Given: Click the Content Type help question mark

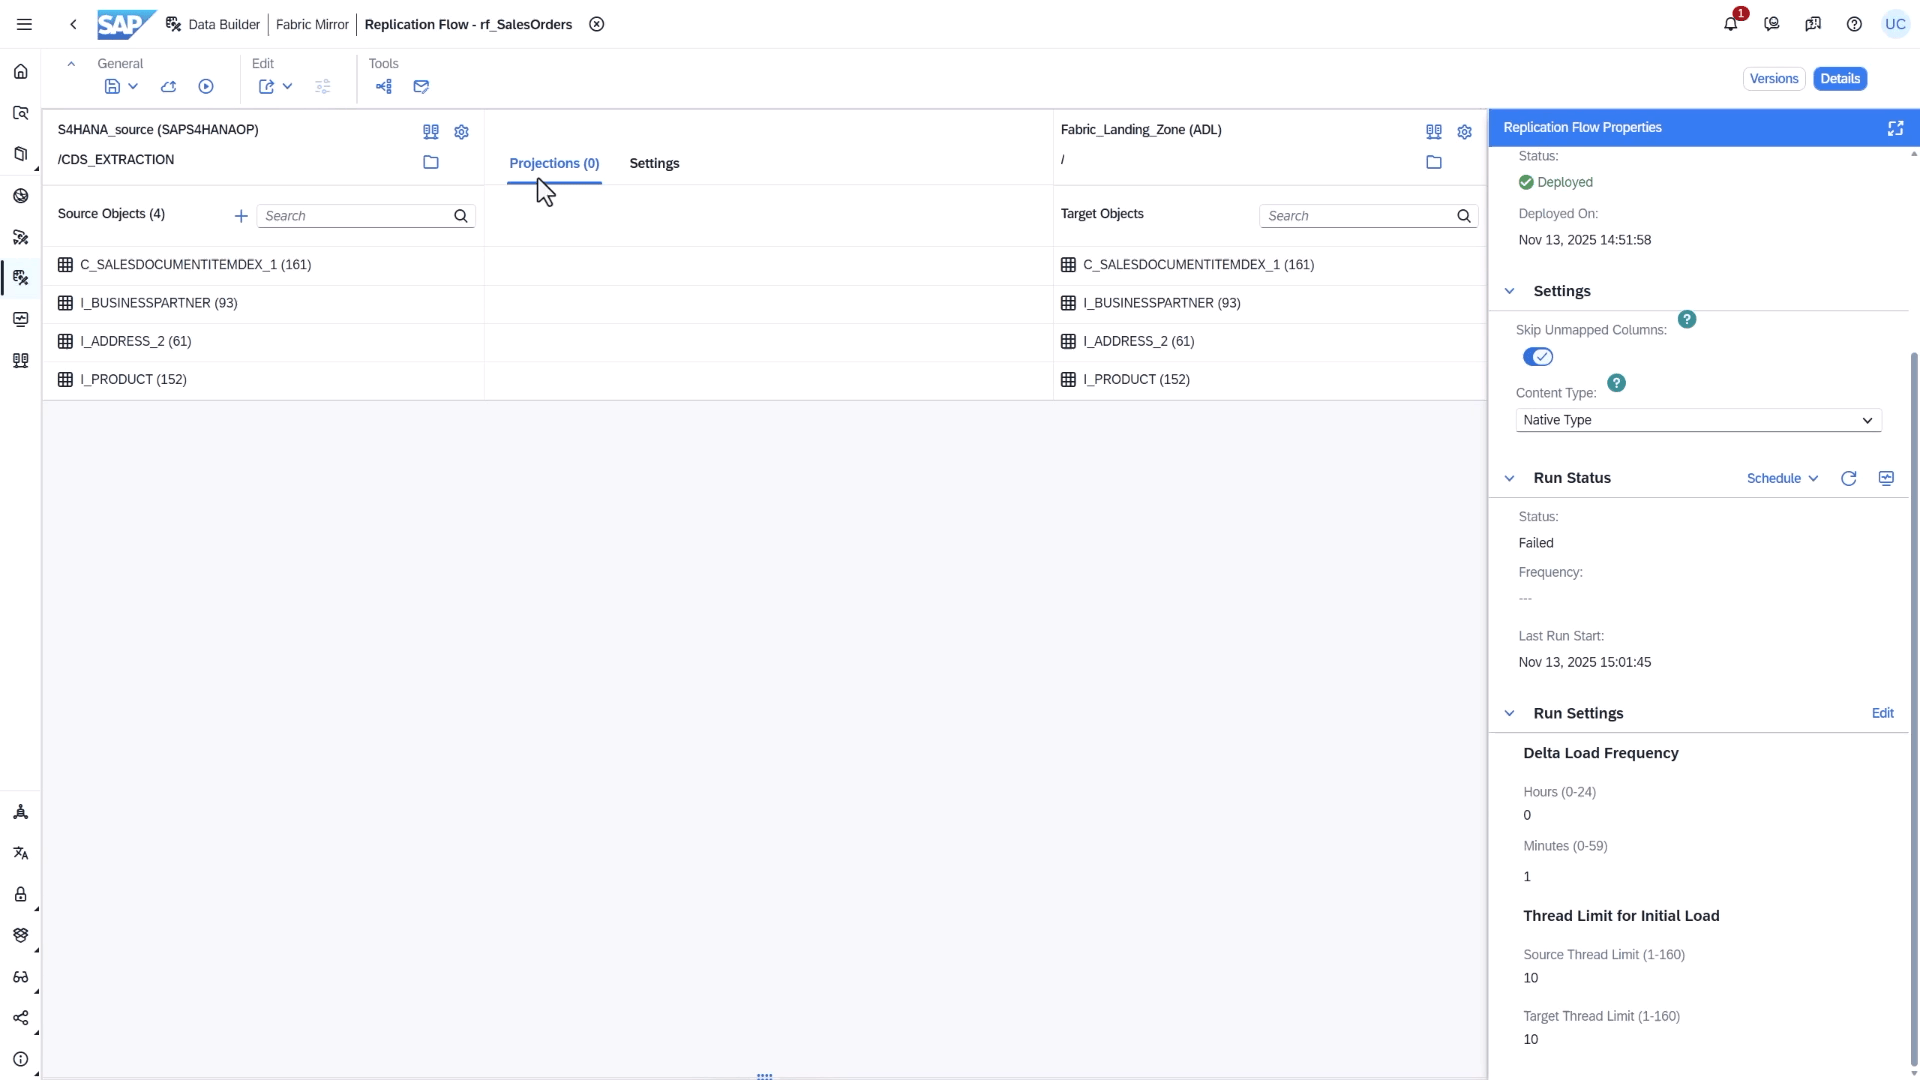Looking at the screenshot, I should [1616, 383].
